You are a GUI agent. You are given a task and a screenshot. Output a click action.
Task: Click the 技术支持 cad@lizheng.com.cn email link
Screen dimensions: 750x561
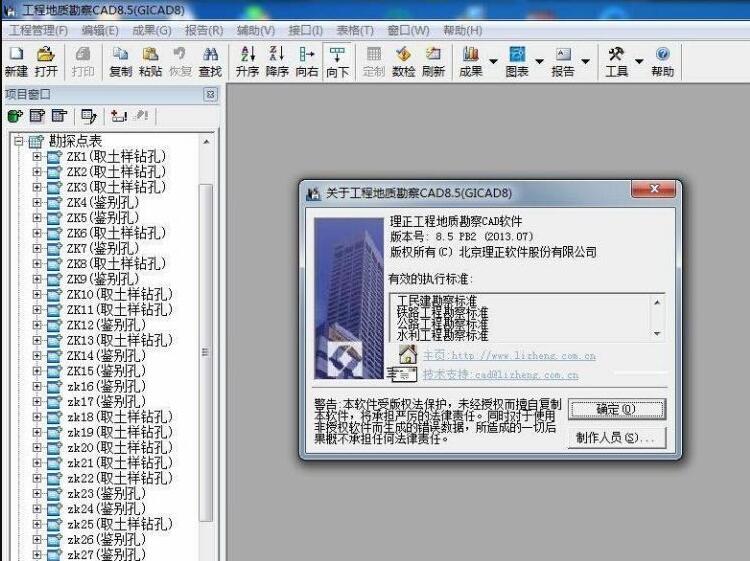(500, 374)
